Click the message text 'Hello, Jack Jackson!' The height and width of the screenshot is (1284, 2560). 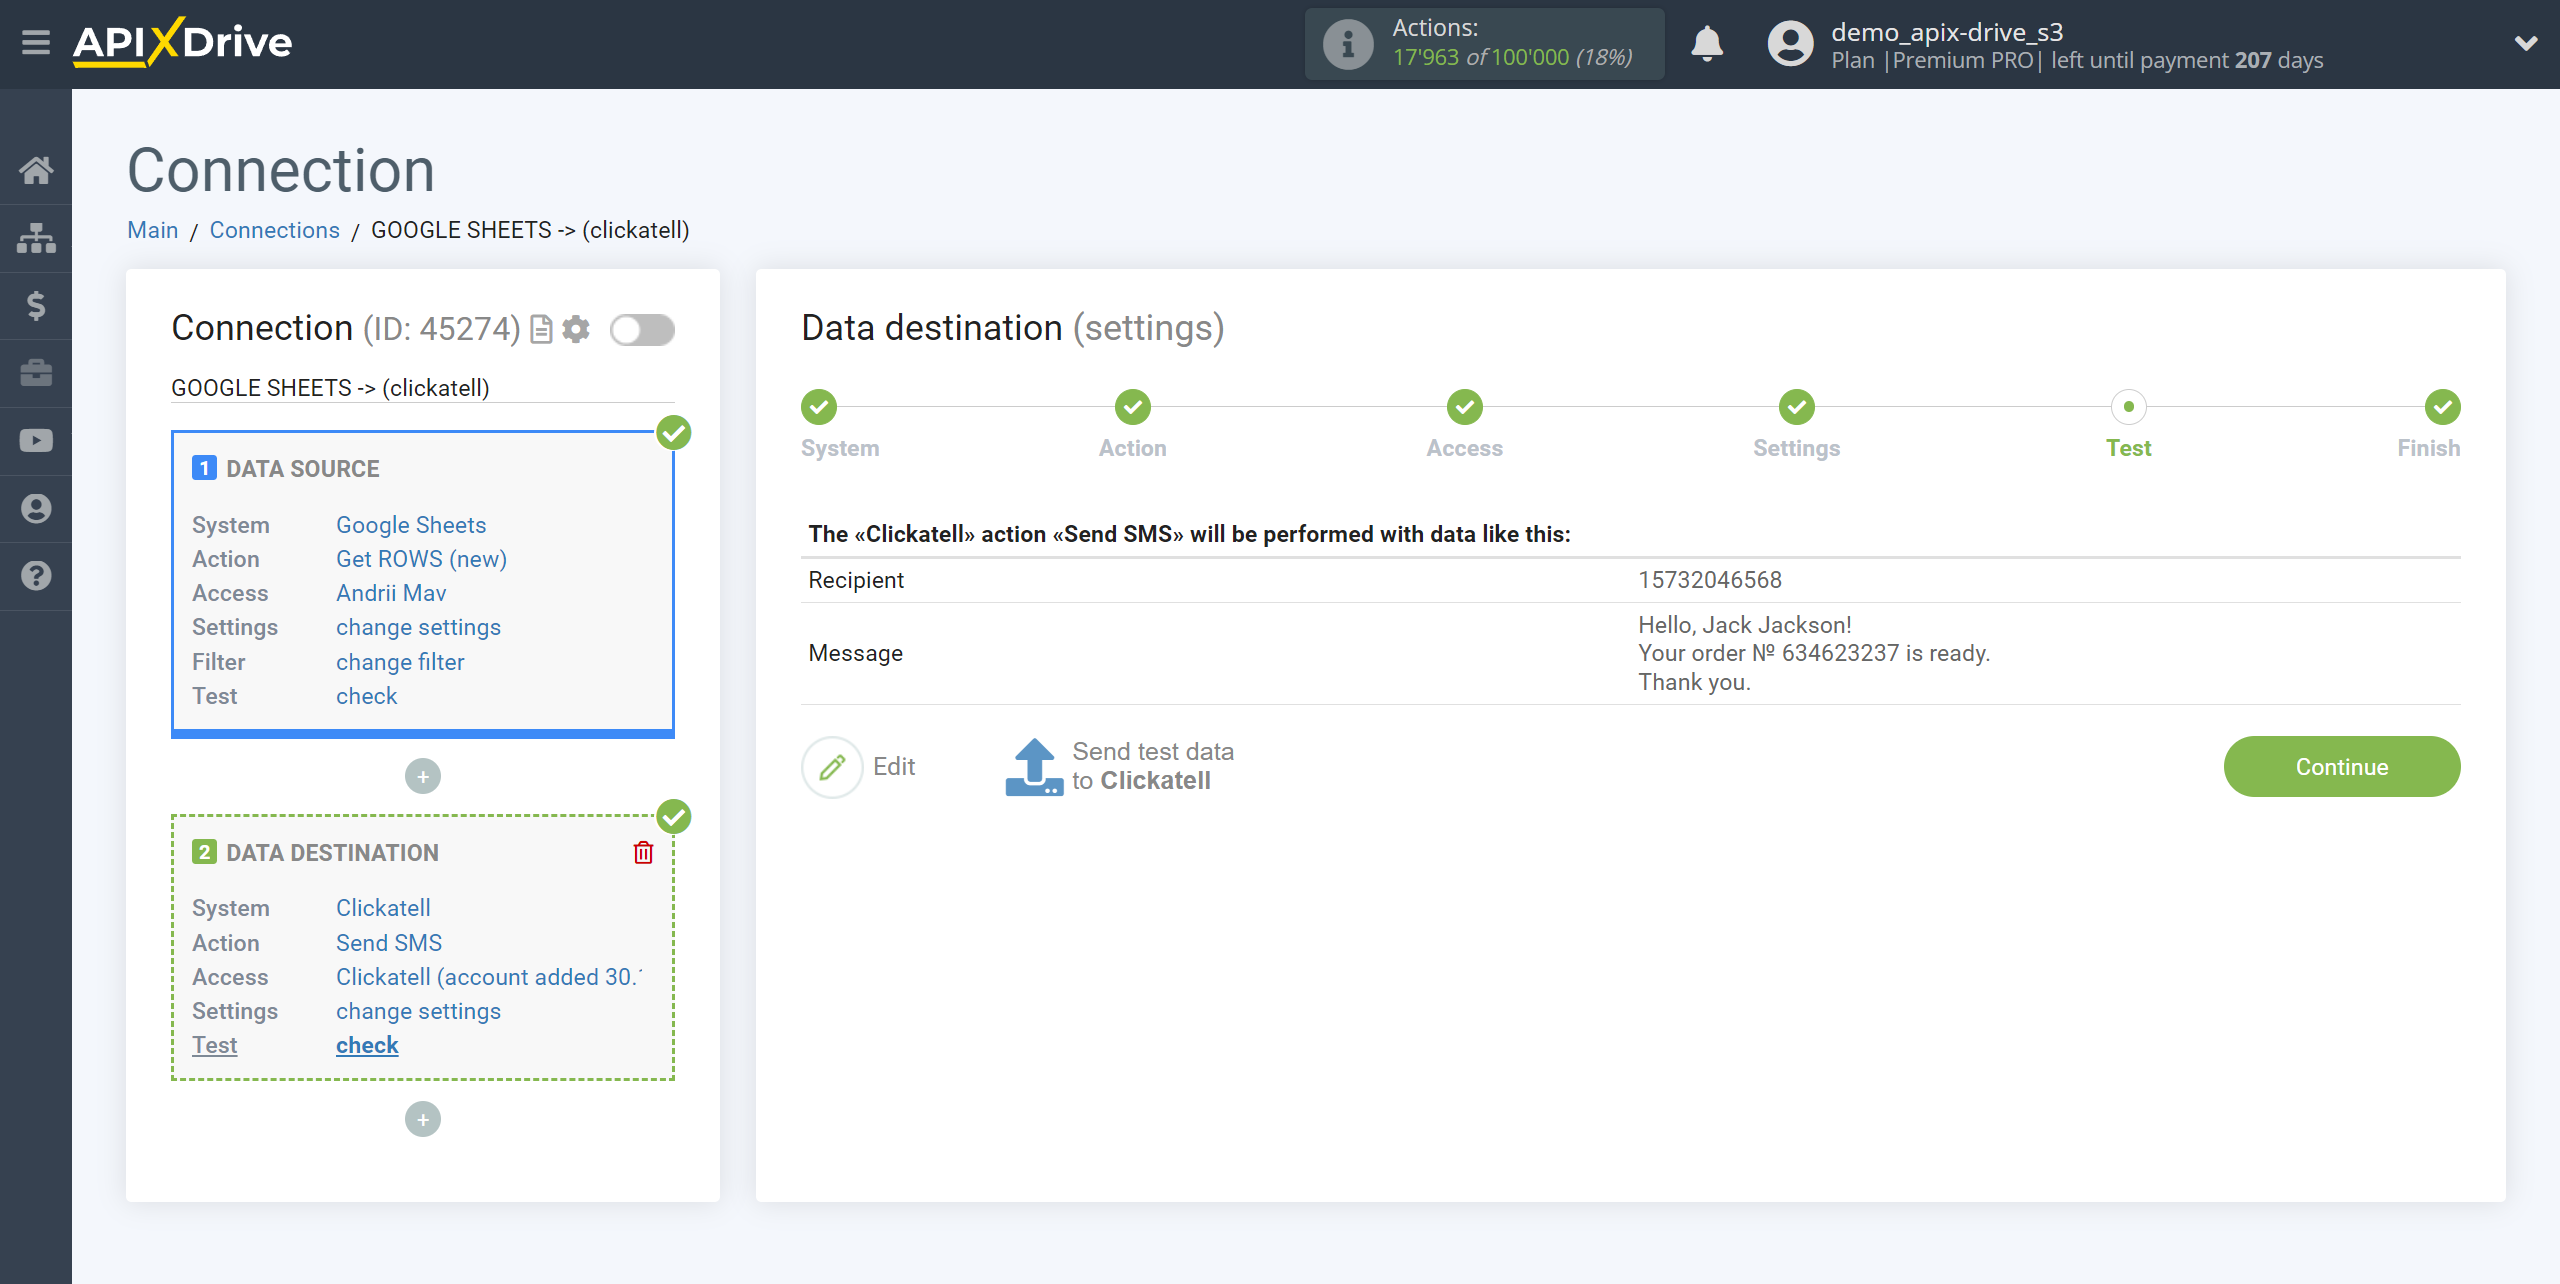(1745, 625)
